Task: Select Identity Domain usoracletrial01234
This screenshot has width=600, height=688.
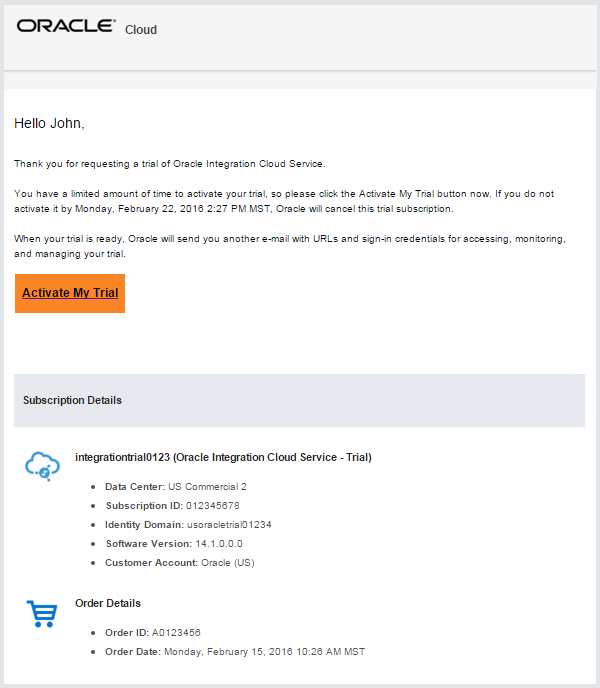Action: 229,524
